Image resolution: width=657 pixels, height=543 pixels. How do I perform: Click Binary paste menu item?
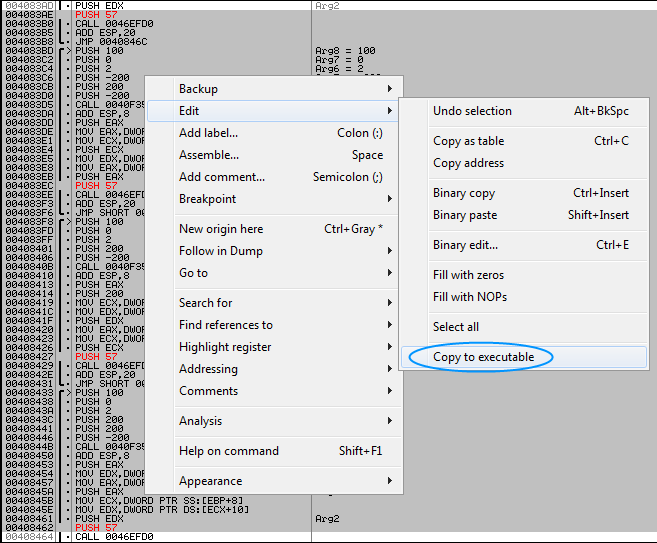[x=466, y=215]
